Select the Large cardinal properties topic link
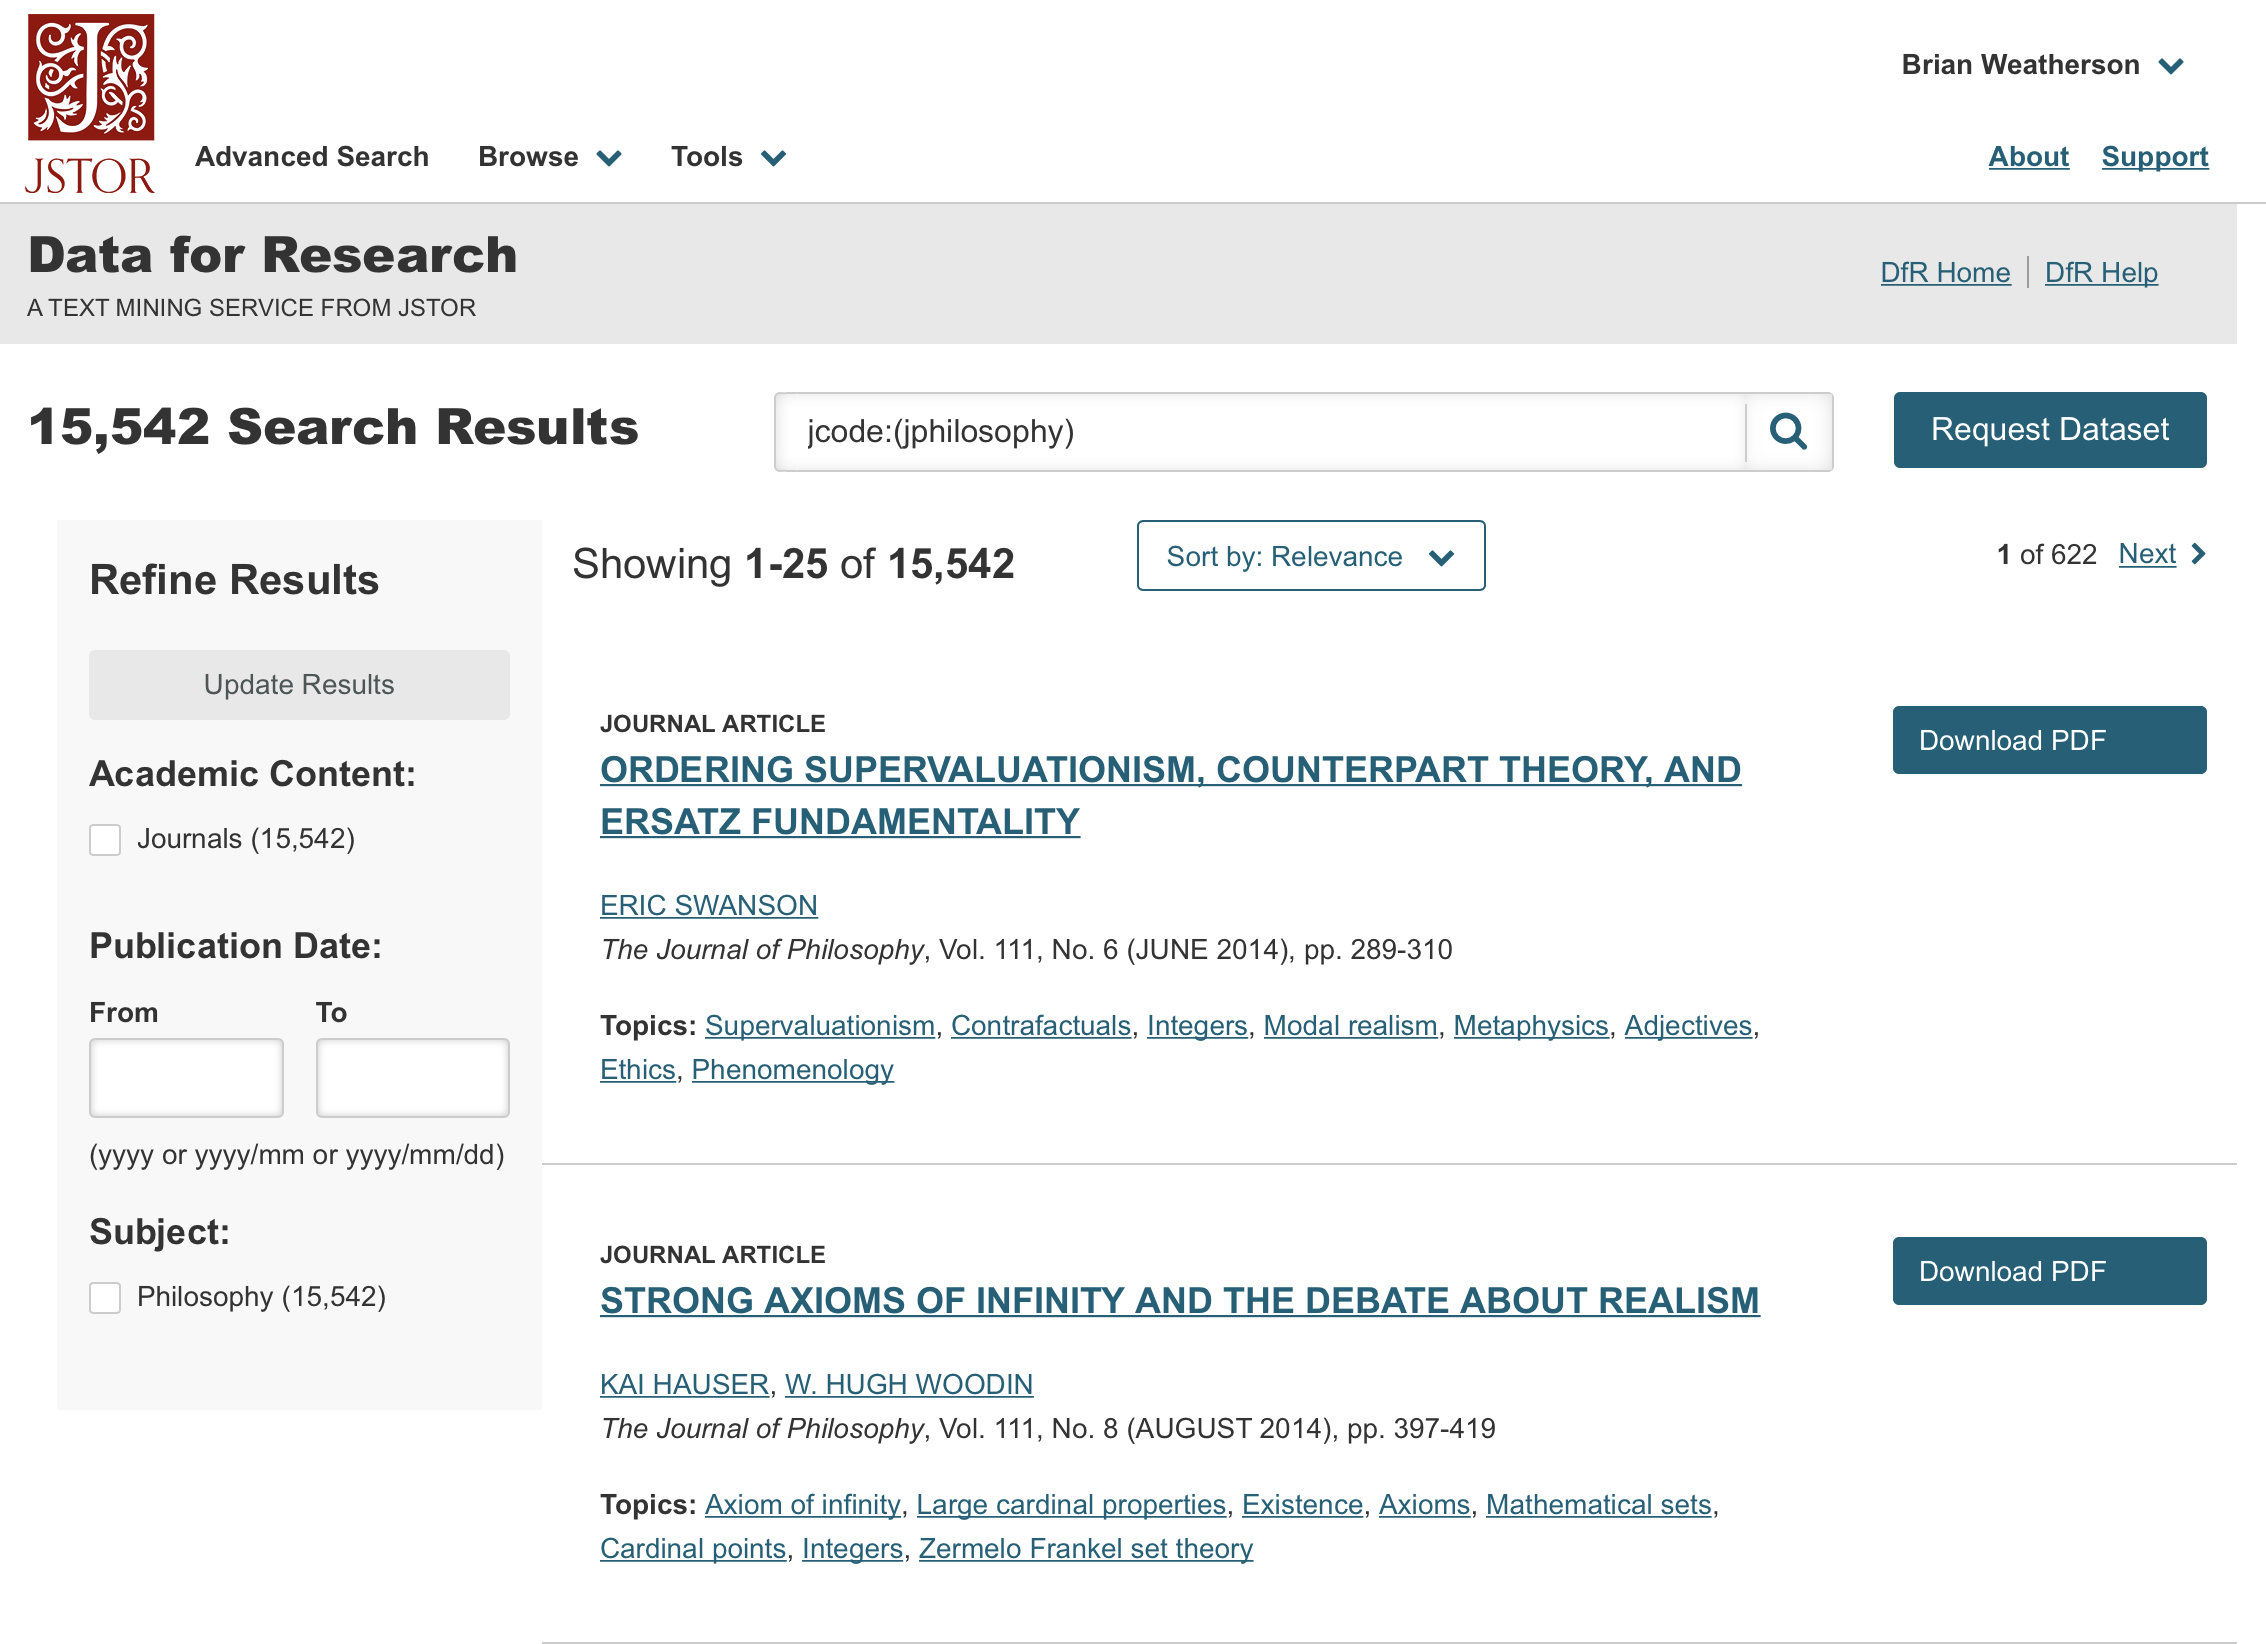 tap(1071, 1504)
